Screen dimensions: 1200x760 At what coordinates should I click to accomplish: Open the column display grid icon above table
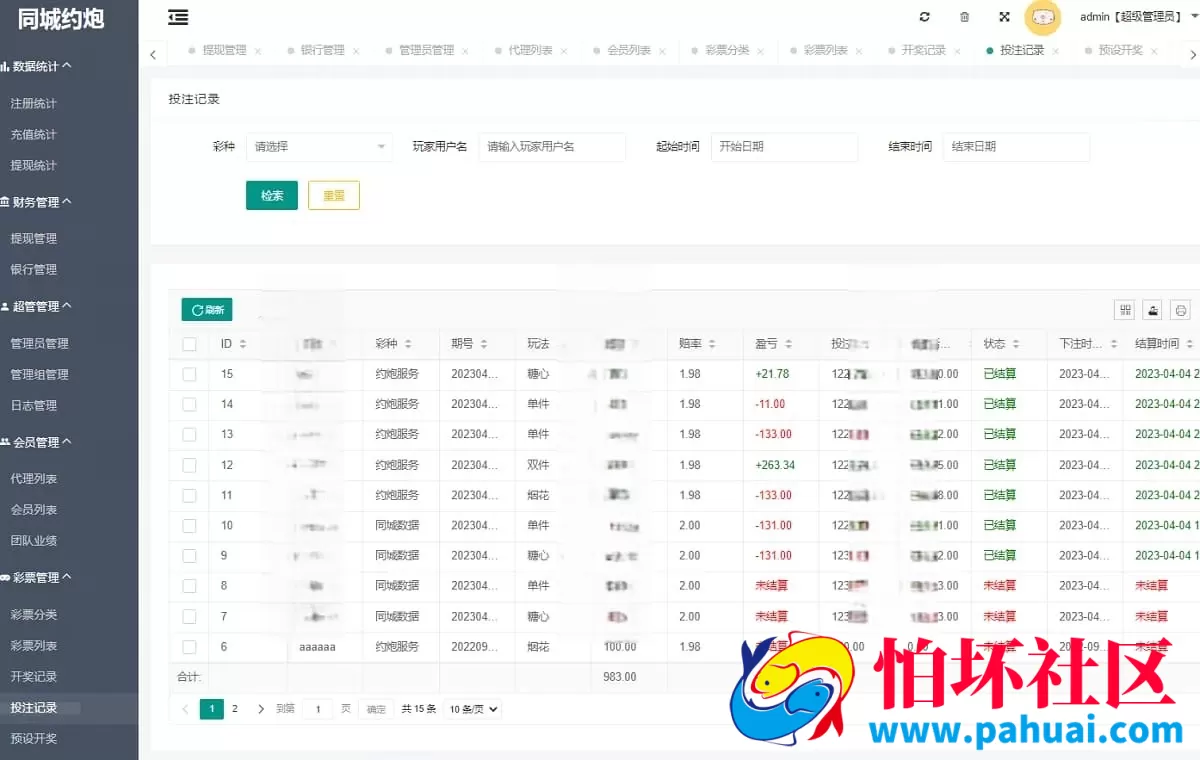(1124, 310)
